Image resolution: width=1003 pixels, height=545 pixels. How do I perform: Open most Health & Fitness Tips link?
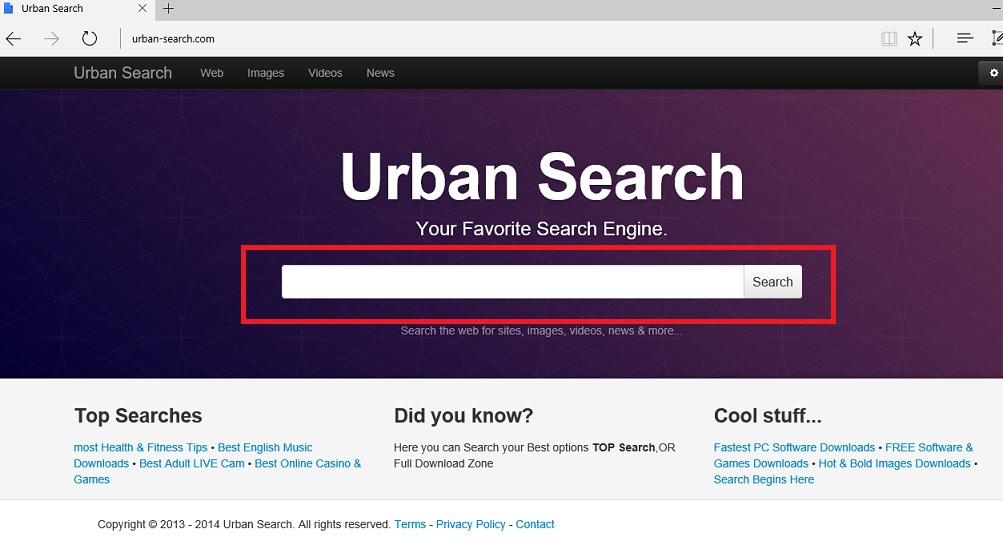(141, 447)
